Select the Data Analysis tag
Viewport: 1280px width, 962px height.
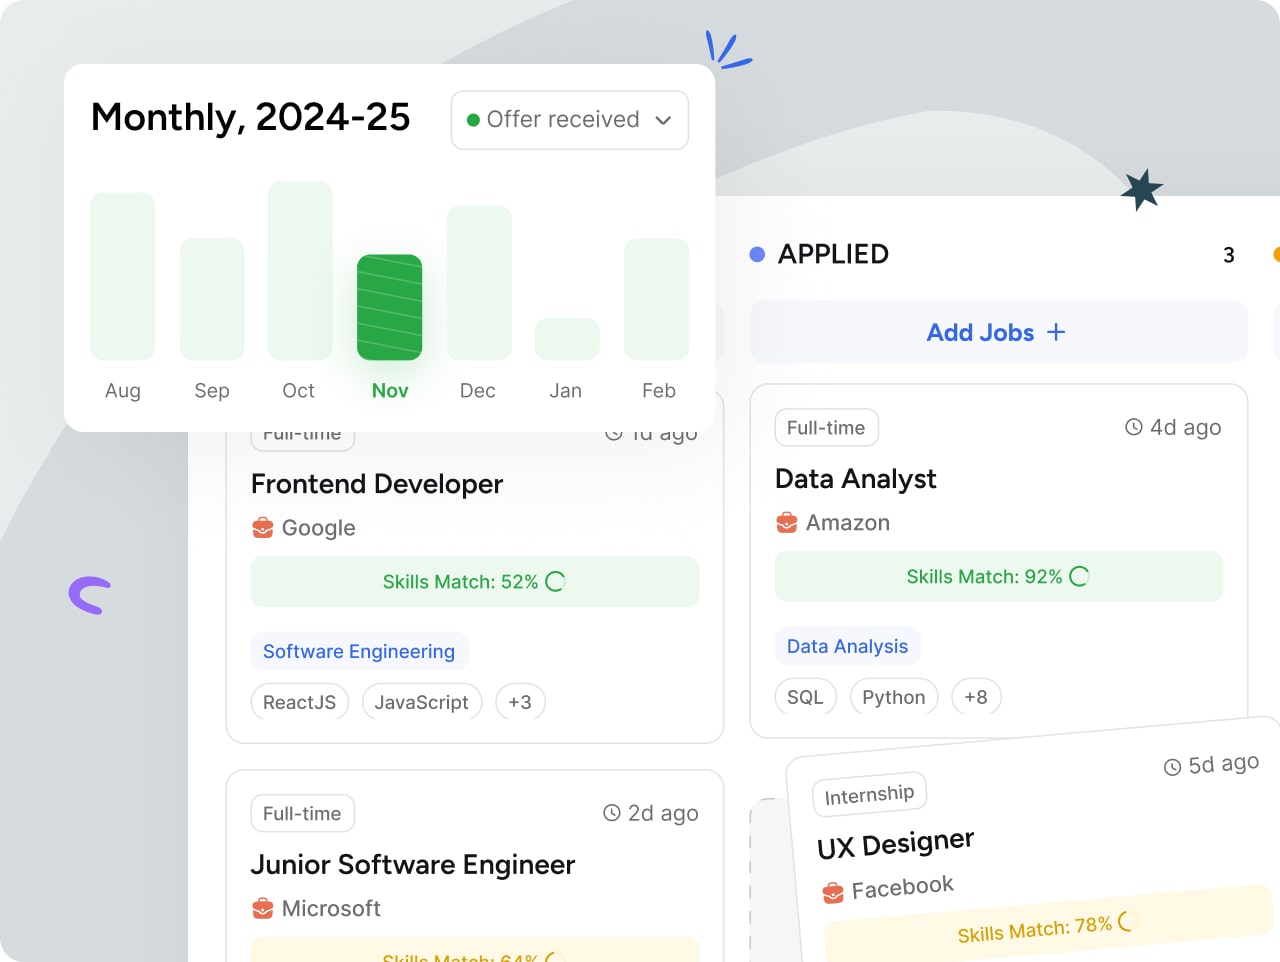(848, 645)
